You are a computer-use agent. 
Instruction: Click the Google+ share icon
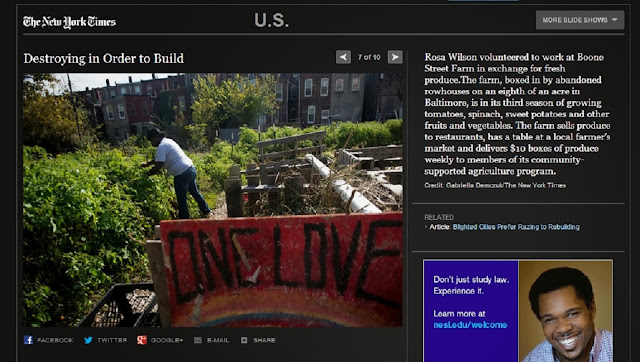click(x=142, y=340)
